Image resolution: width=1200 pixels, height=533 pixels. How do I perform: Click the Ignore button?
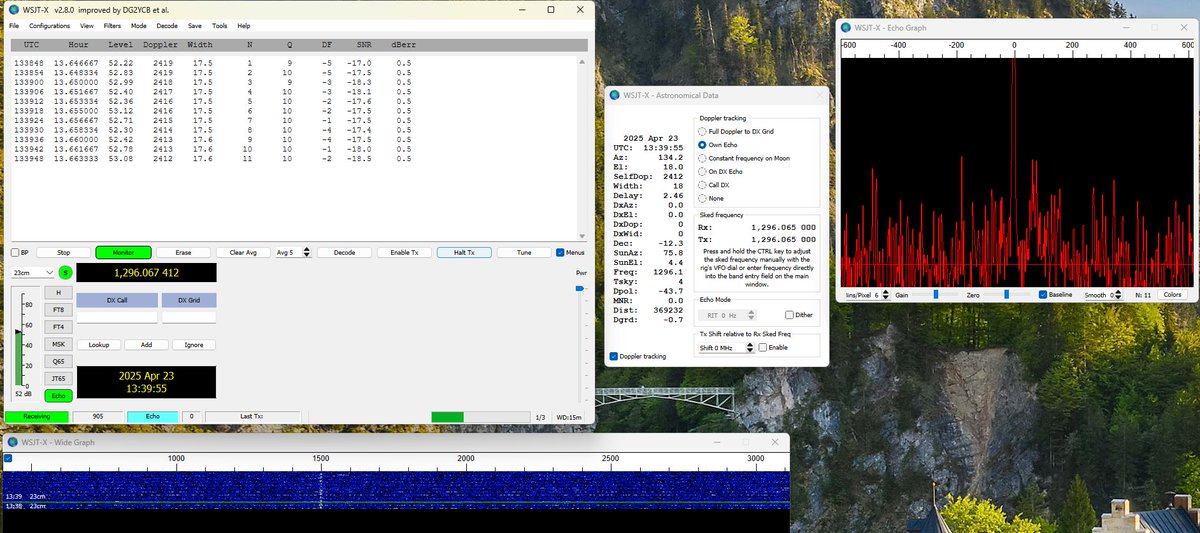(194, 344)
